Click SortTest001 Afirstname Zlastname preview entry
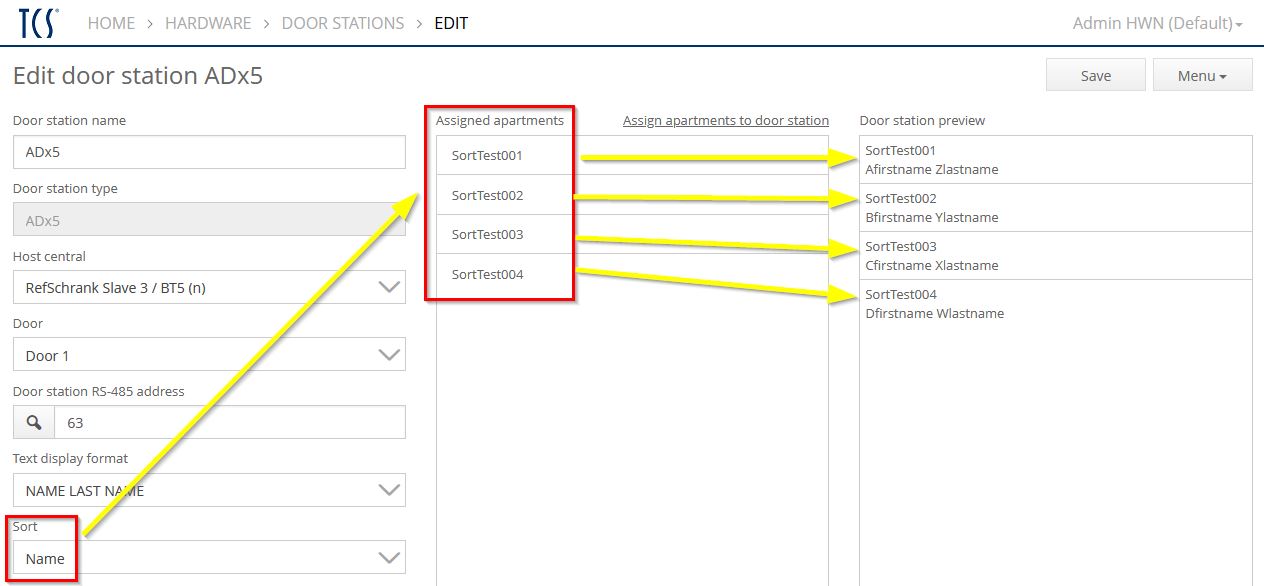Screen dimensions: 1264x586 [x=1055, y=160]
